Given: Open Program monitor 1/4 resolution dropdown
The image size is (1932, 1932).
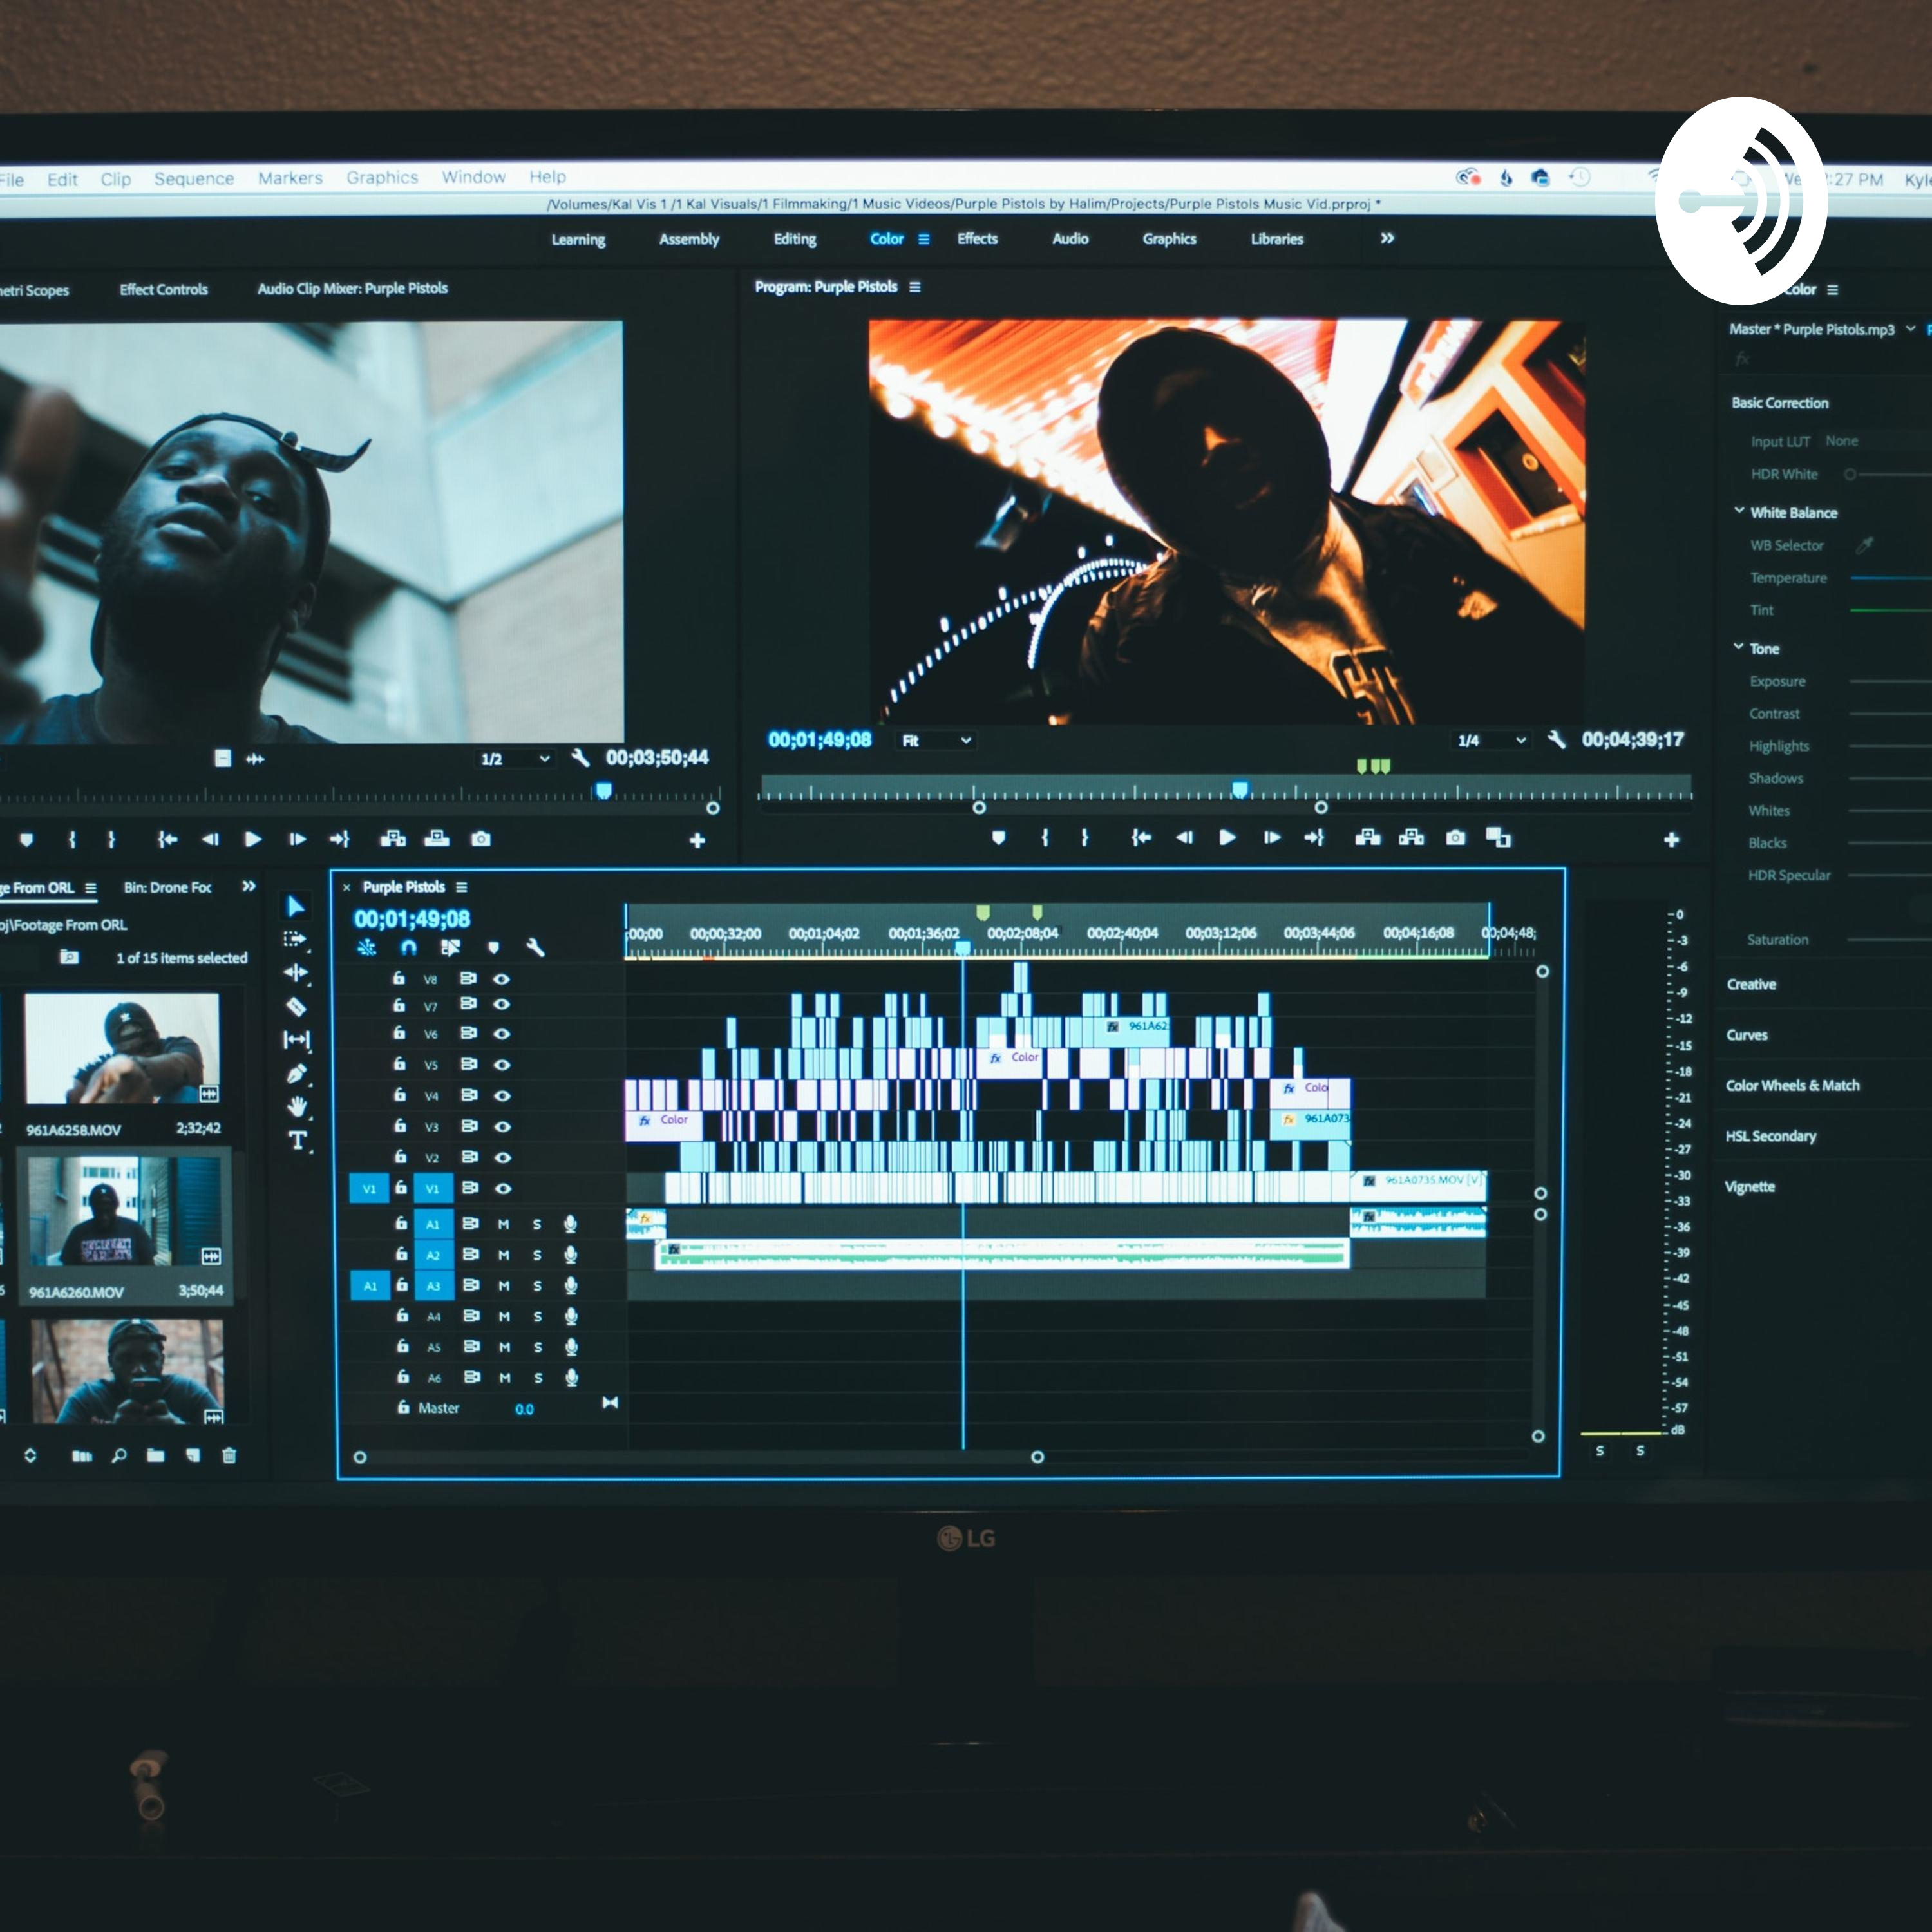Looking at the screenshot, I should coord(1492,740).
